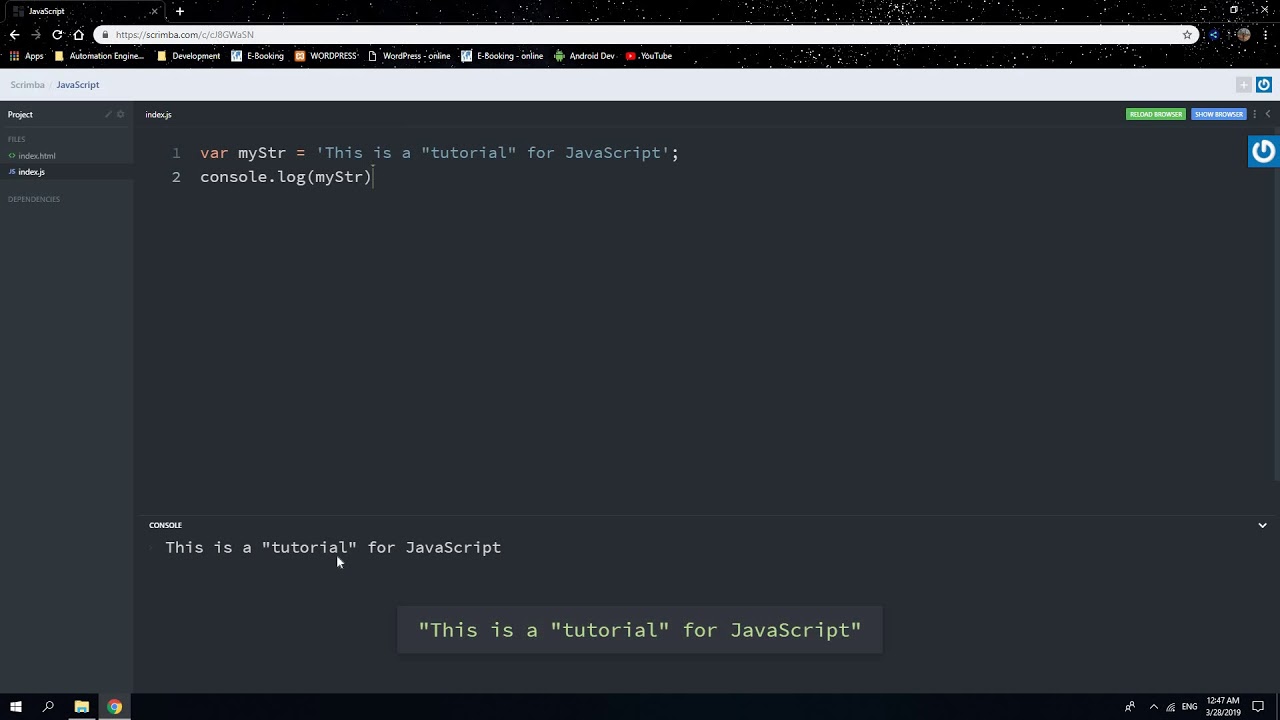
Task: Click the blue share extension icon
Action: pyautogui.click(x=1214, y=34)
